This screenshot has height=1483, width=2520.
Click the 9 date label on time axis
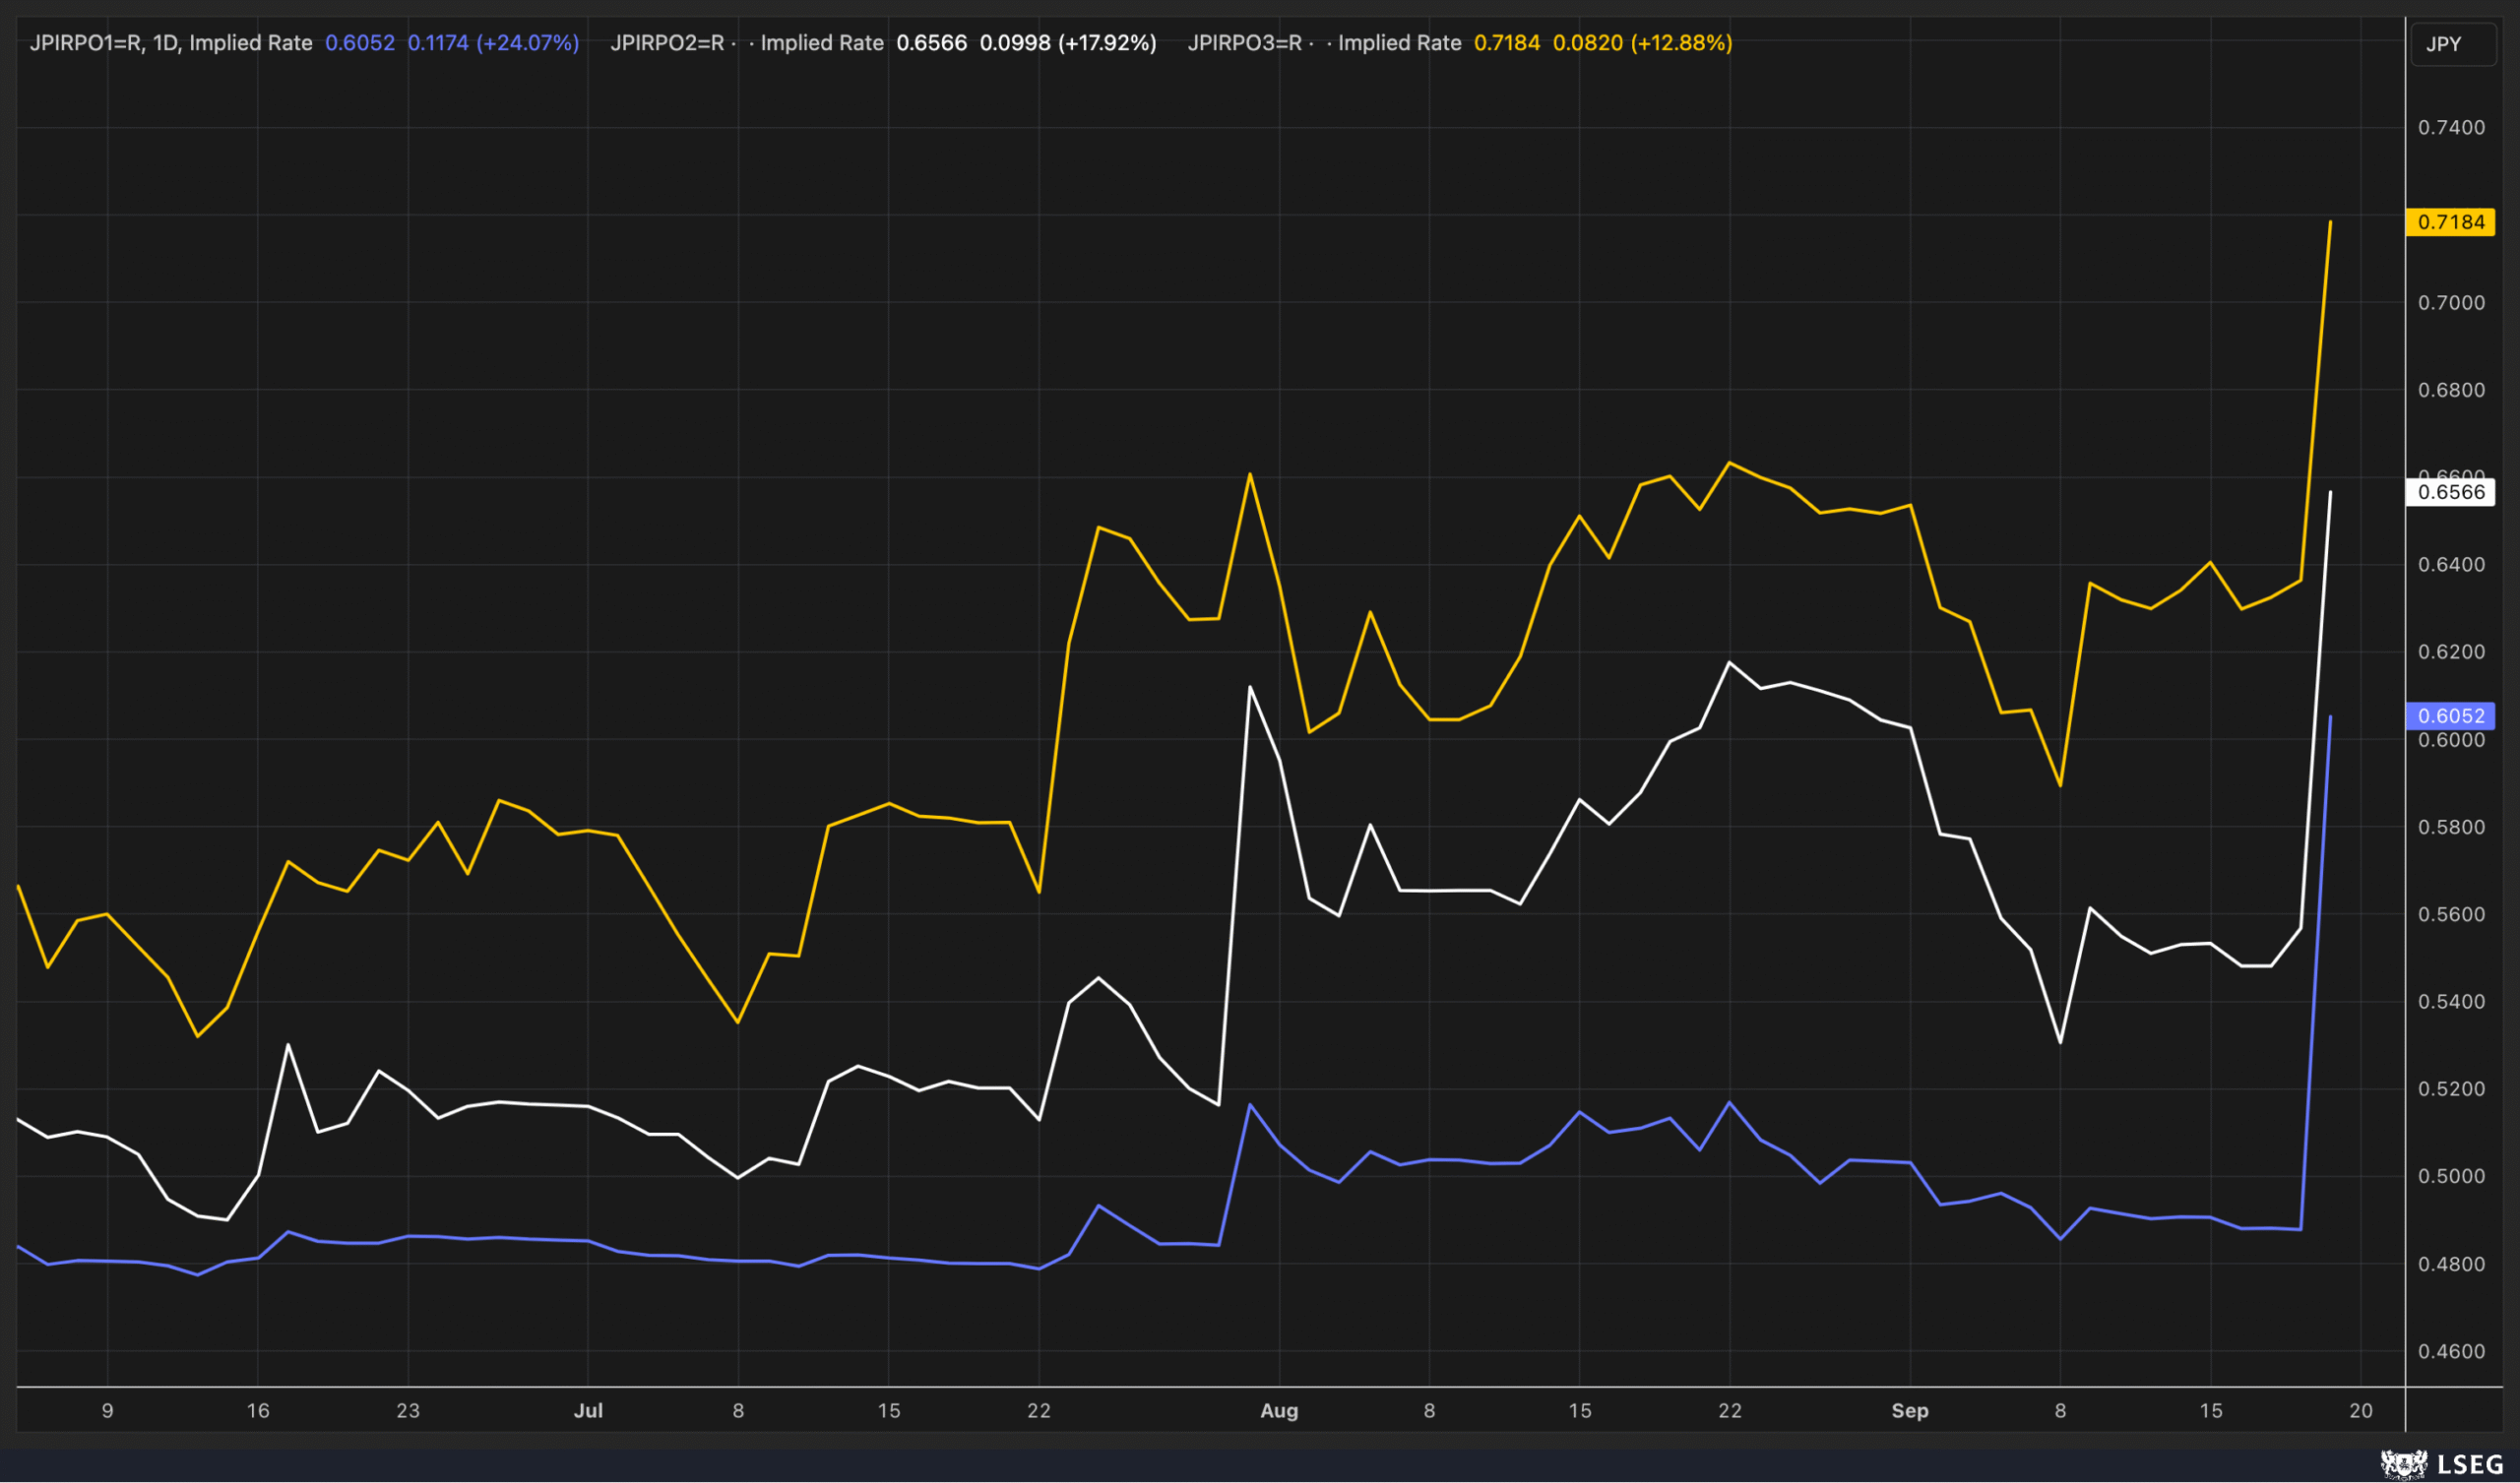click(x=108, y=1411)
